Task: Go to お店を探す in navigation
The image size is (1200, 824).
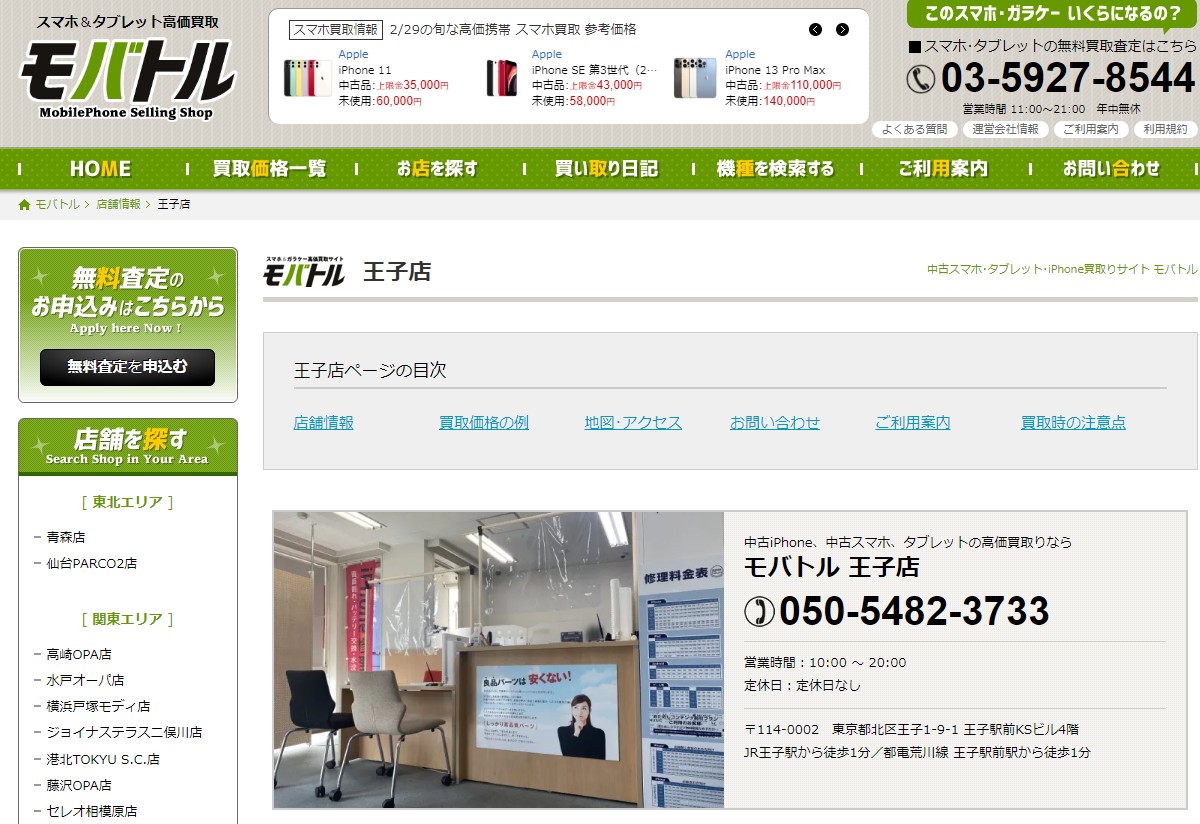Action: tap(437, 169)
